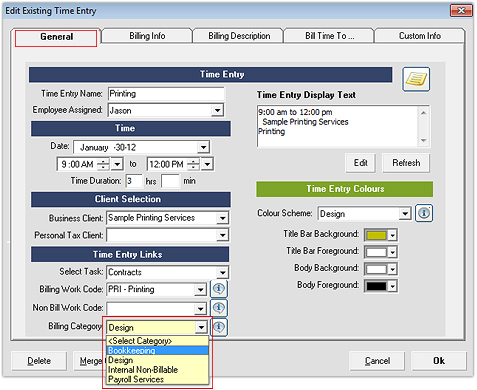
Task: Click the start time 9:00 AM spinner
Action: coord(103,164)
